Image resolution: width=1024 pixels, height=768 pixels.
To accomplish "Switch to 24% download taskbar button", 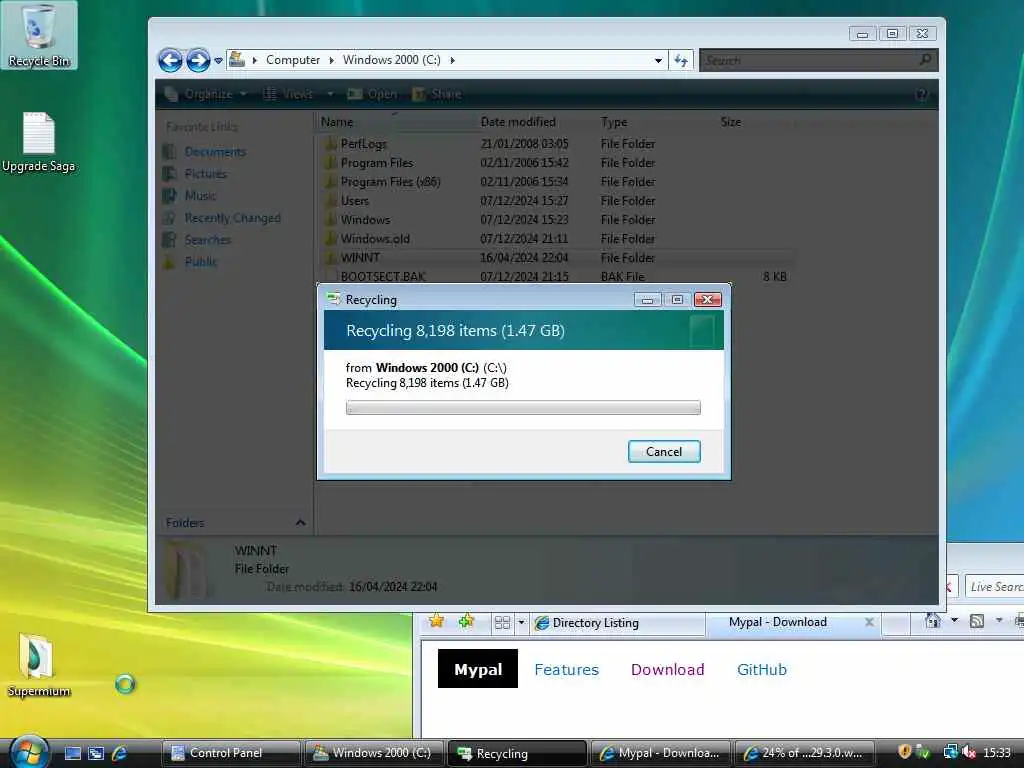I will (x=804, y=753).
